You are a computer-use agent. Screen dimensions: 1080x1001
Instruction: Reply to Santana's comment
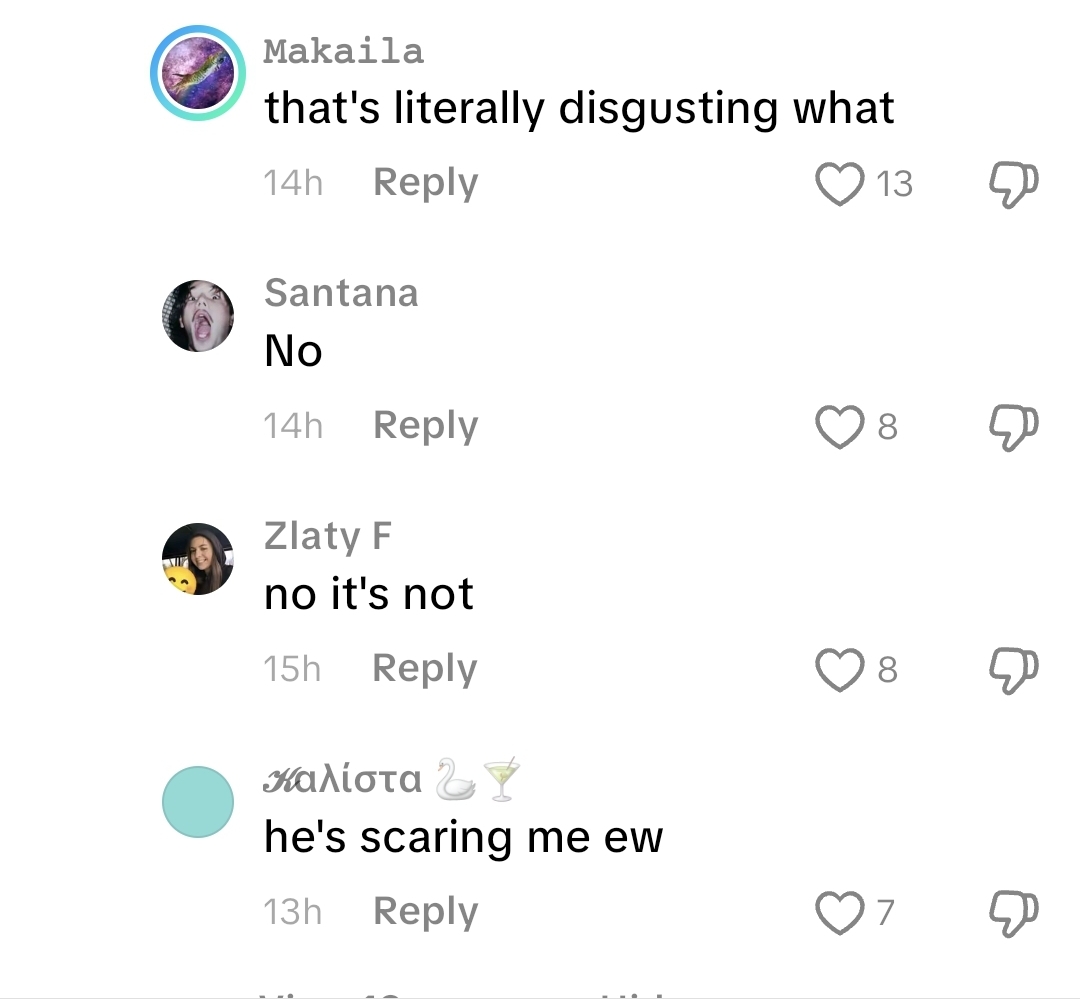(425, 426)
